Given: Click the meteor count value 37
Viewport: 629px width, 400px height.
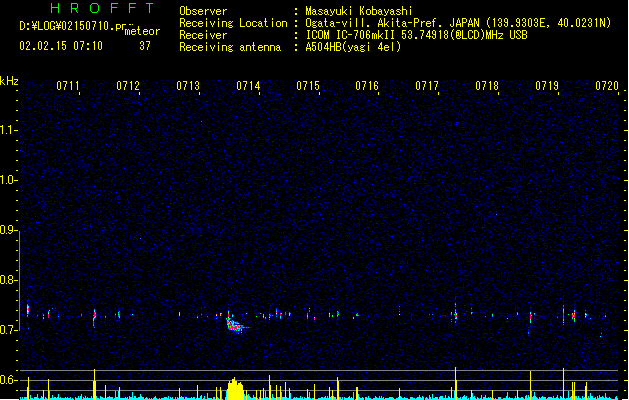Looking at the screenshot, I should (145, 46).
